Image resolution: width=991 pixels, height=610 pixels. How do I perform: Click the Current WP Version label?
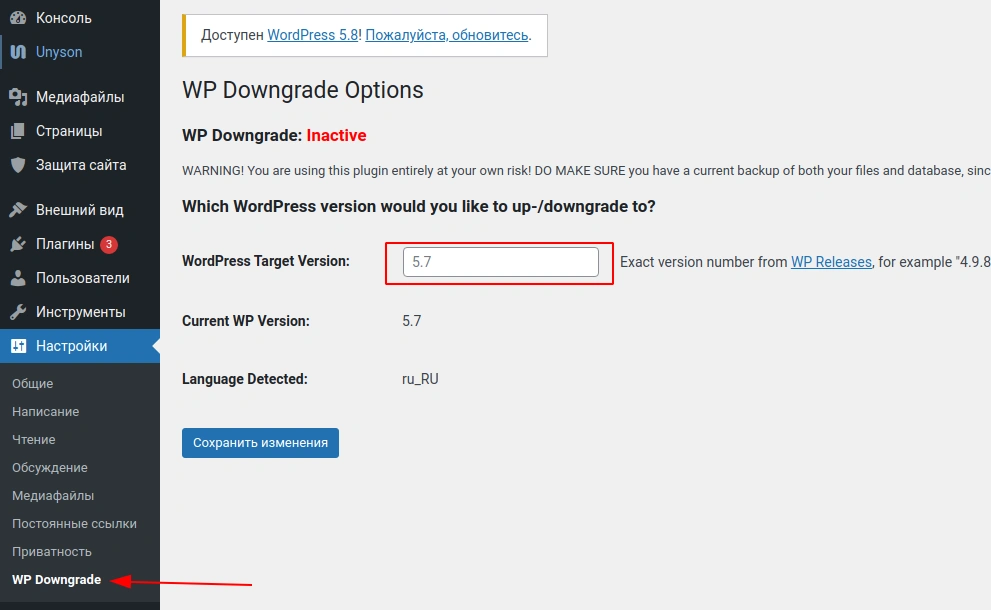click(x=246, y=321)
